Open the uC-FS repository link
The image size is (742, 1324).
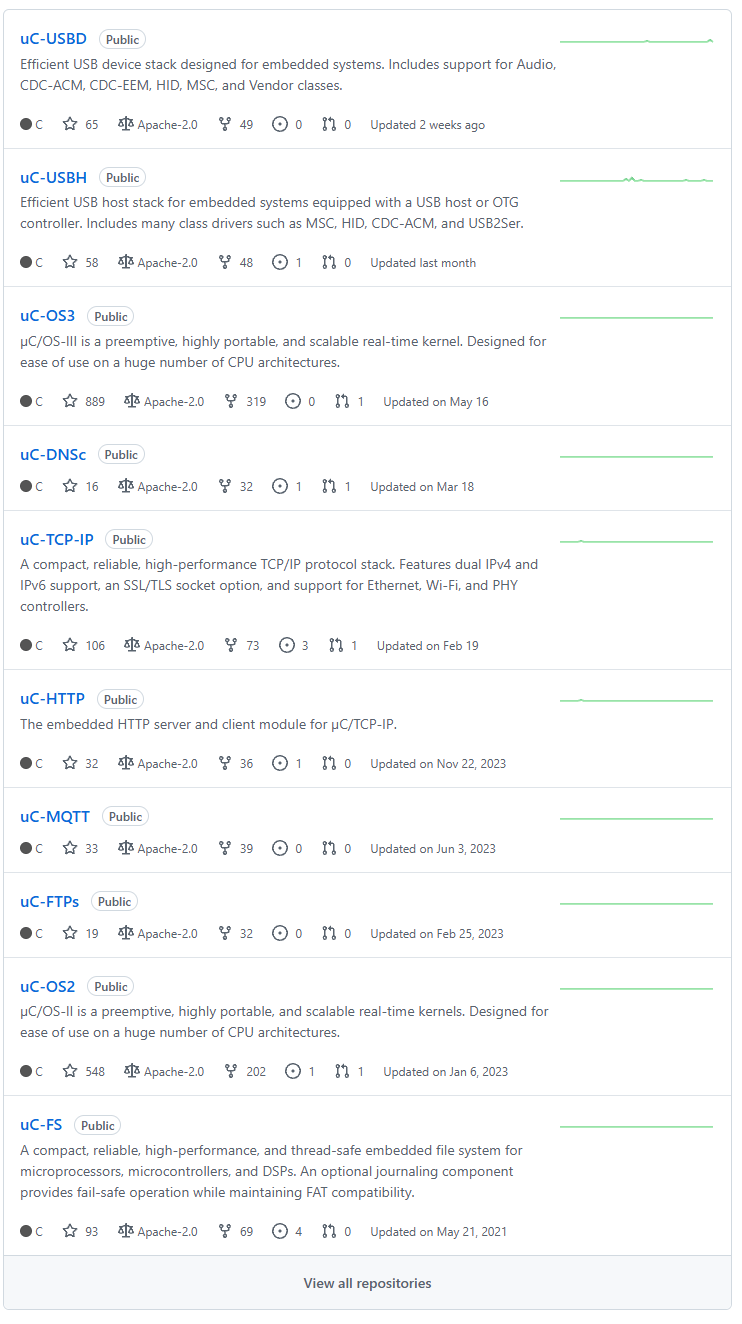tap(41, 1125)
